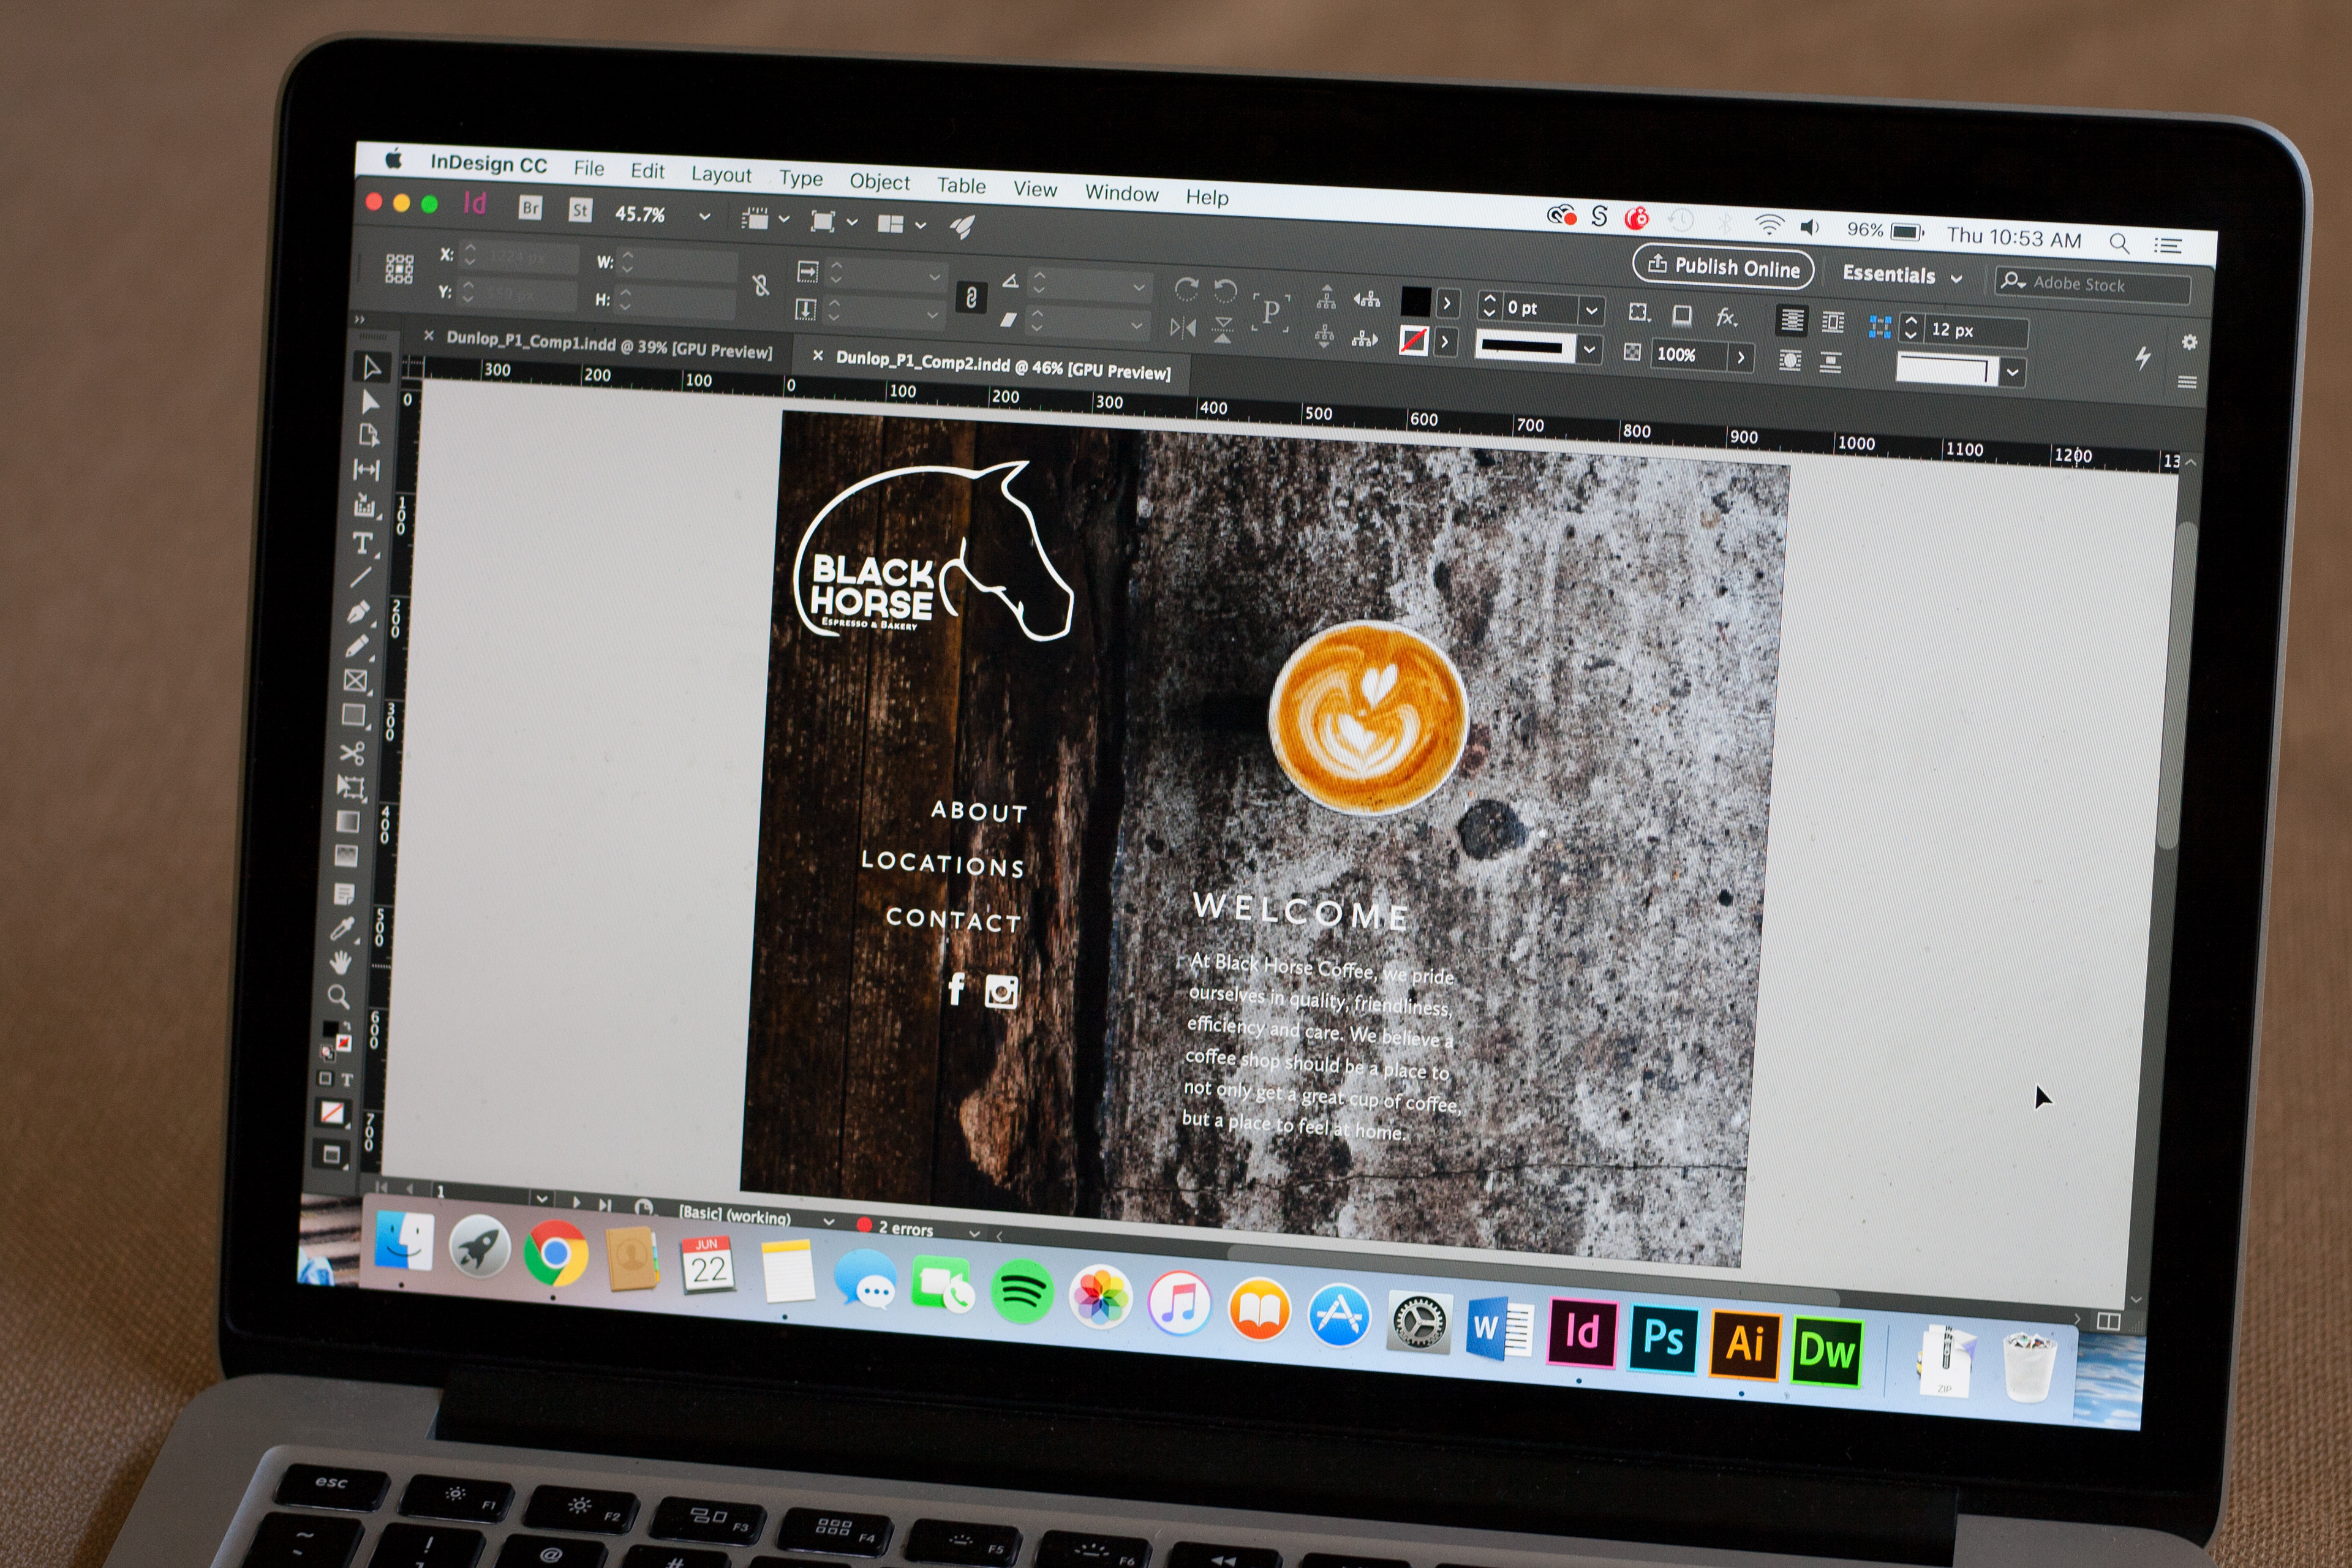This screenshot has width=2352, height=1568.
Task: Click the Apply None swatch in toolbox
Action: pyautogui.click(x=332, y=1113)
